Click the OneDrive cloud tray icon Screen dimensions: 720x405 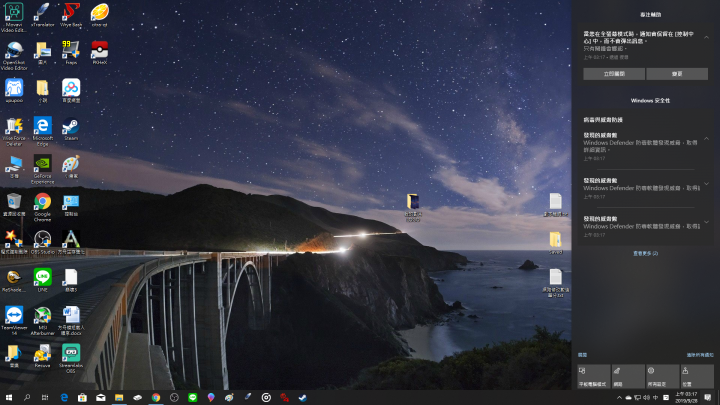coord(628,398)
